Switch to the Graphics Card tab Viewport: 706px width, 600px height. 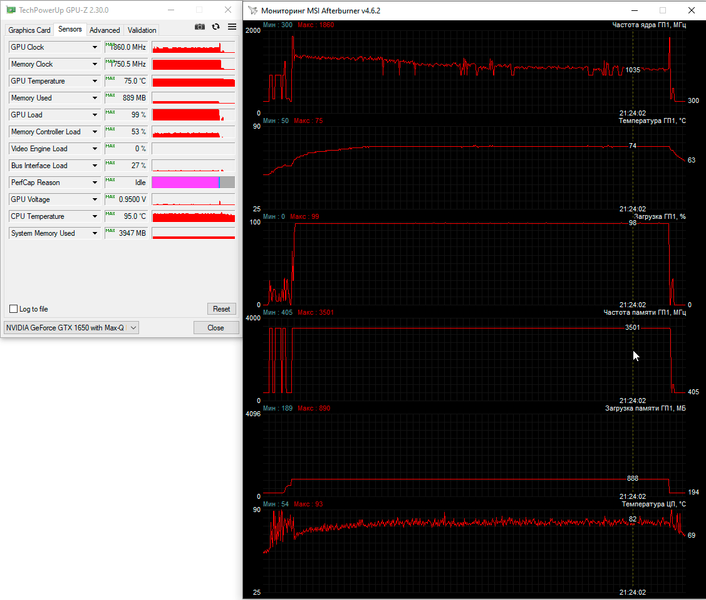pos(29,30)
